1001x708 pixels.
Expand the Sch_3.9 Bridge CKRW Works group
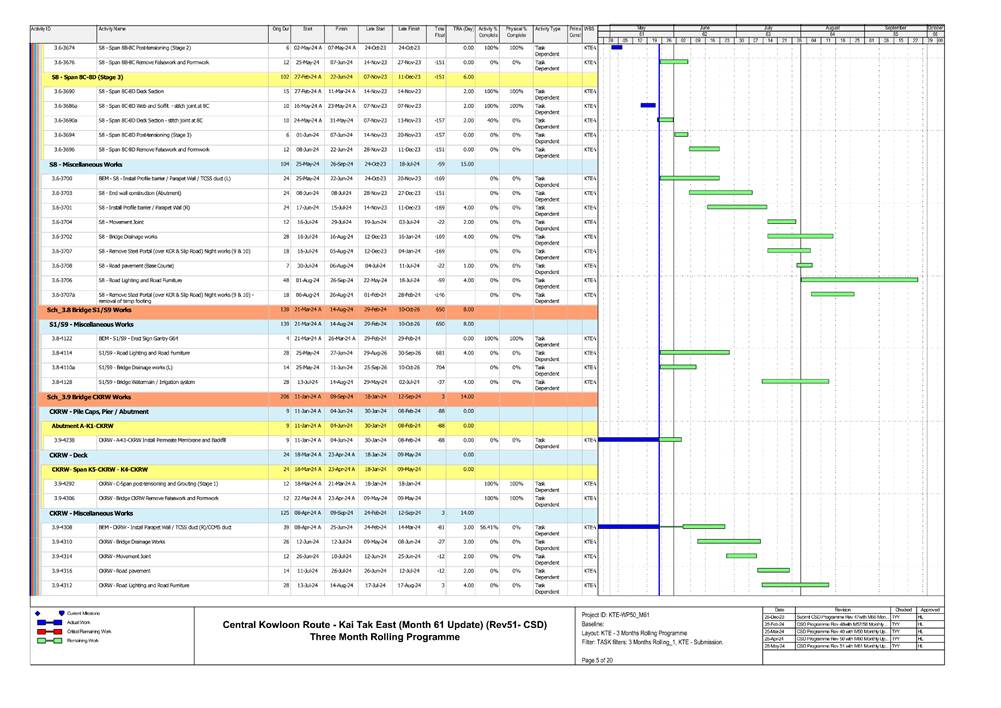(100, 395)
